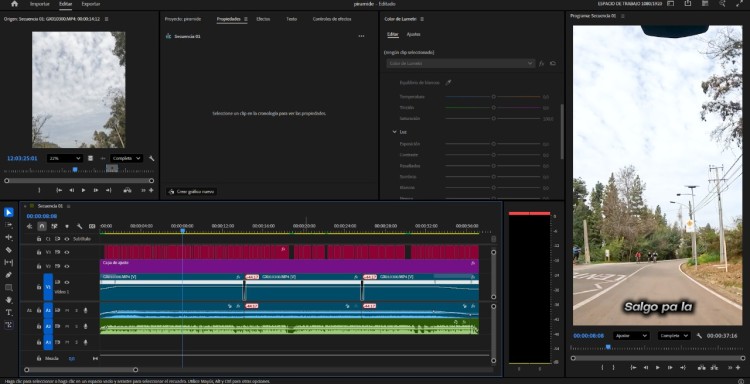Select the Razor tool
Viewport: 750px width, 384px height.
click(x=9, y=250)
